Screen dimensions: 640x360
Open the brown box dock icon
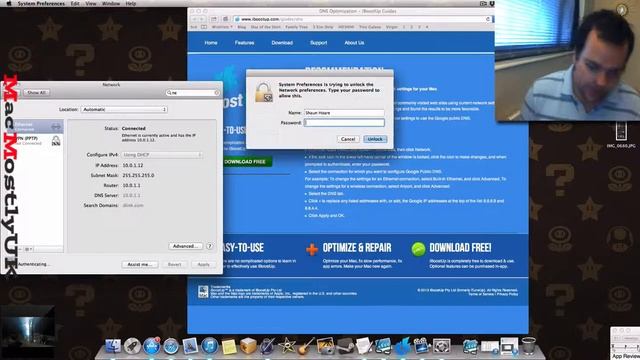pos(248,346)
